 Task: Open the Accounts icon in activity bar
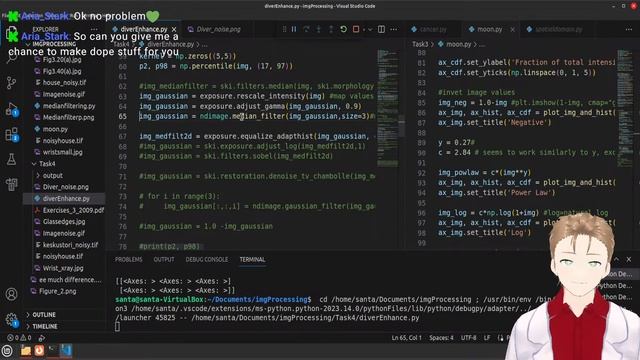tap(11, 294)
